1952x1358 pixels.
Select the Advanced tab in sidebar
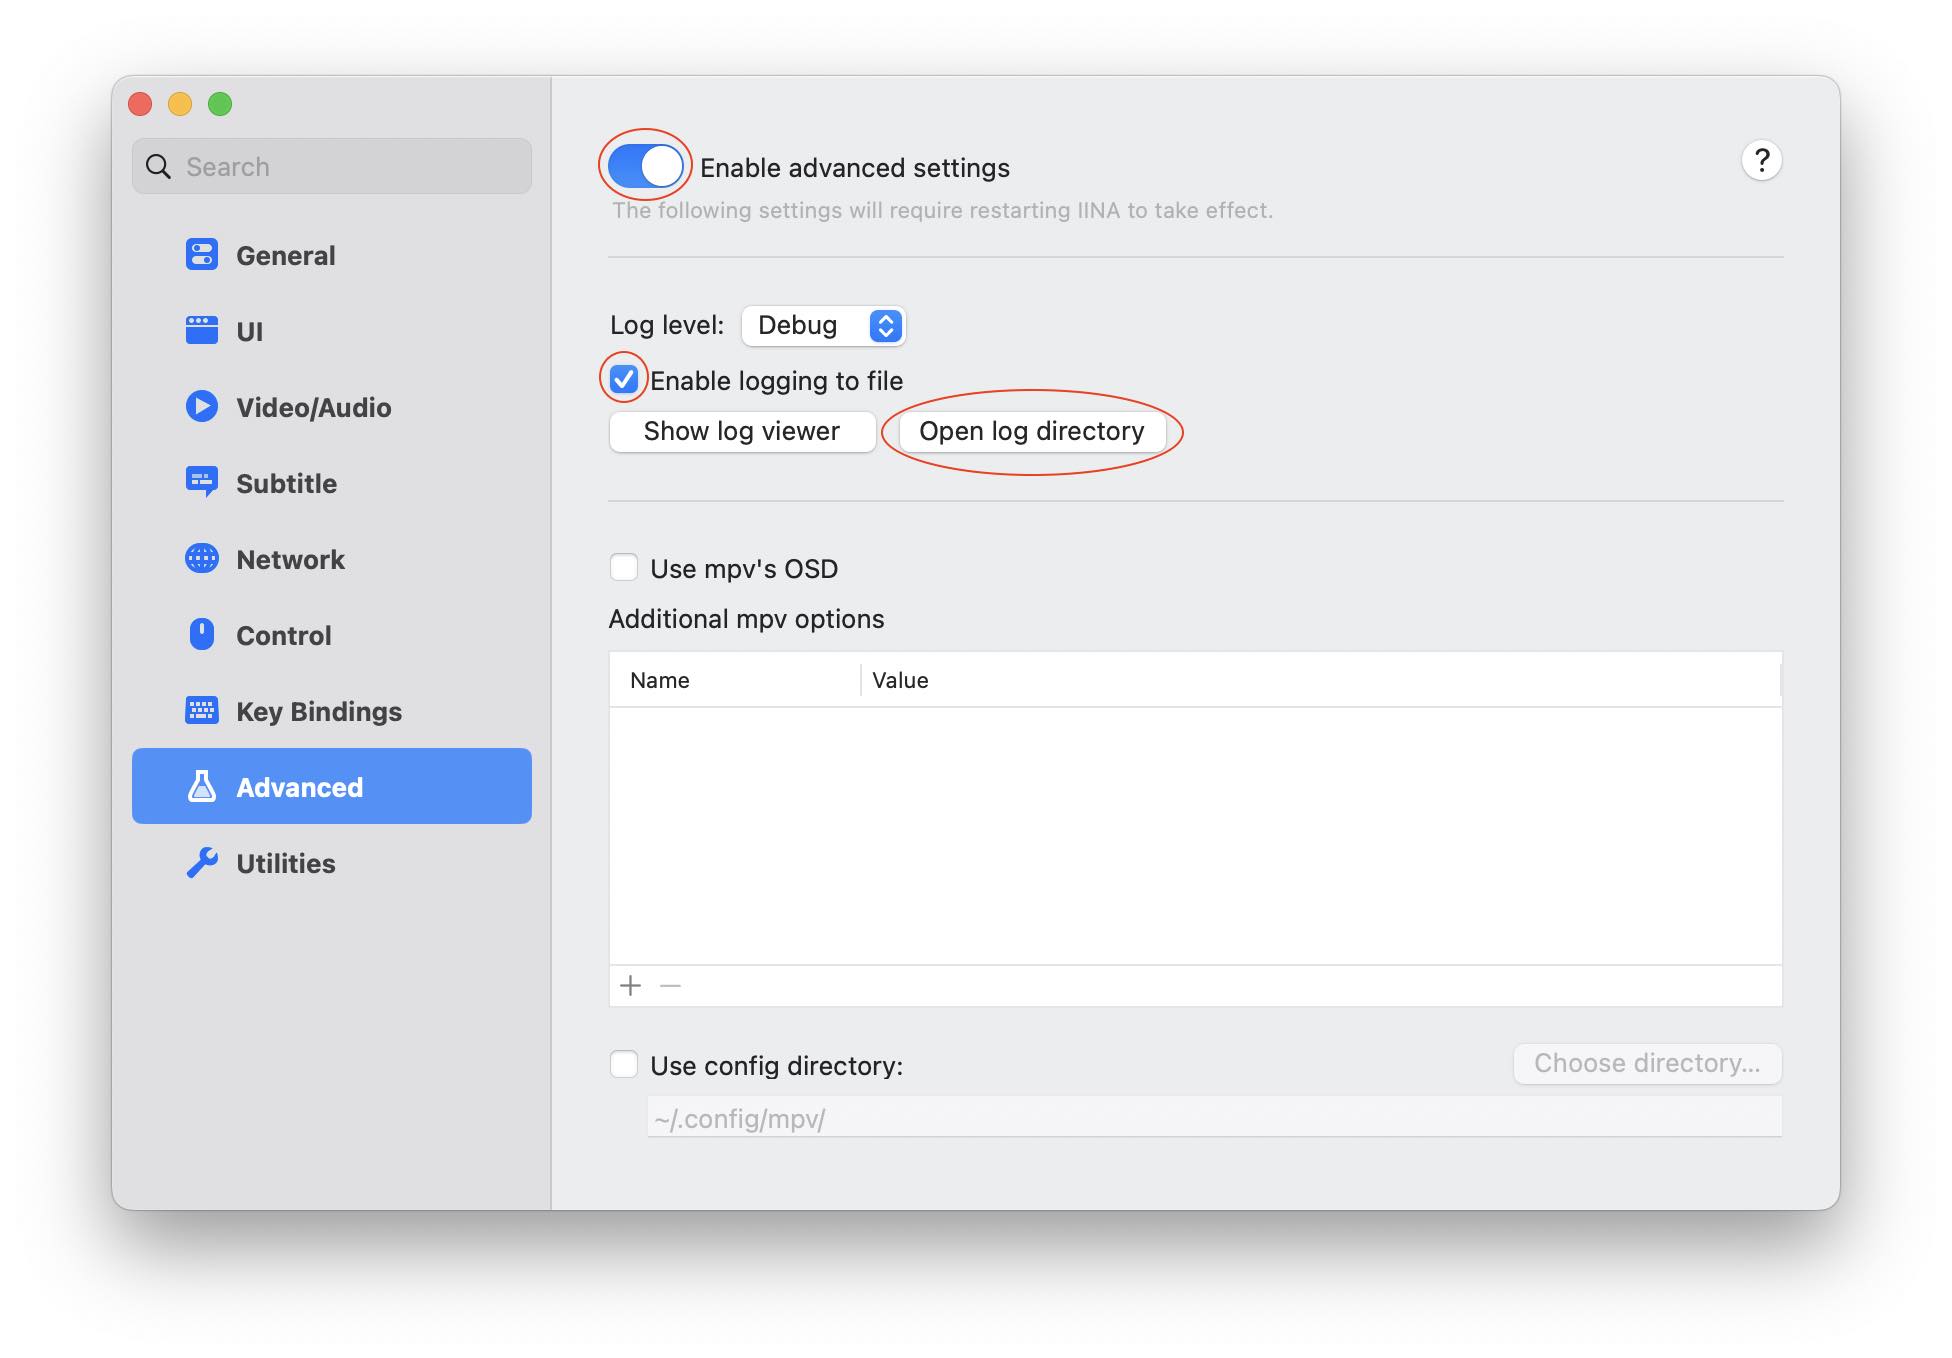332,787
